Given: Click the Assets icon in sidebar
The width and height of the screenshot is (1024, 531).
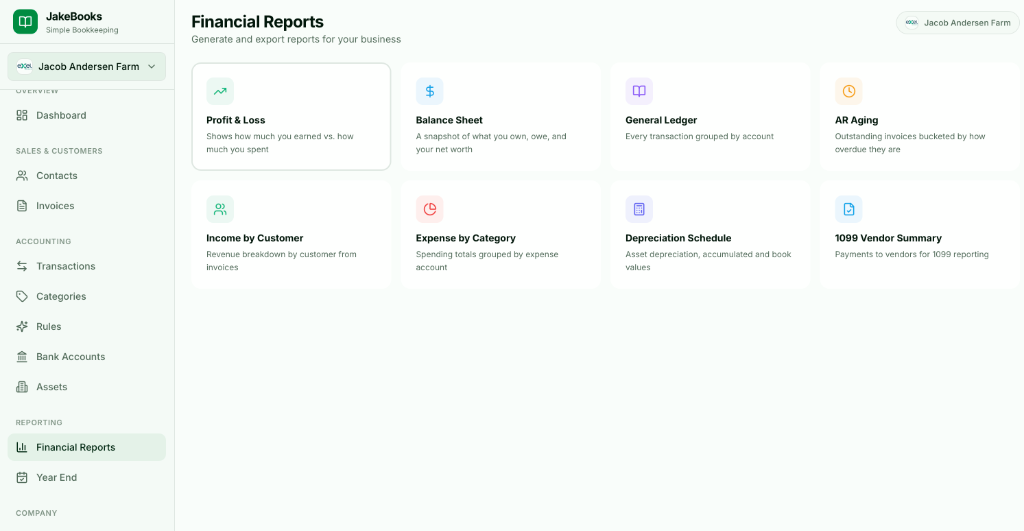Looking at the screenshot, I should [x=22, y=387].
